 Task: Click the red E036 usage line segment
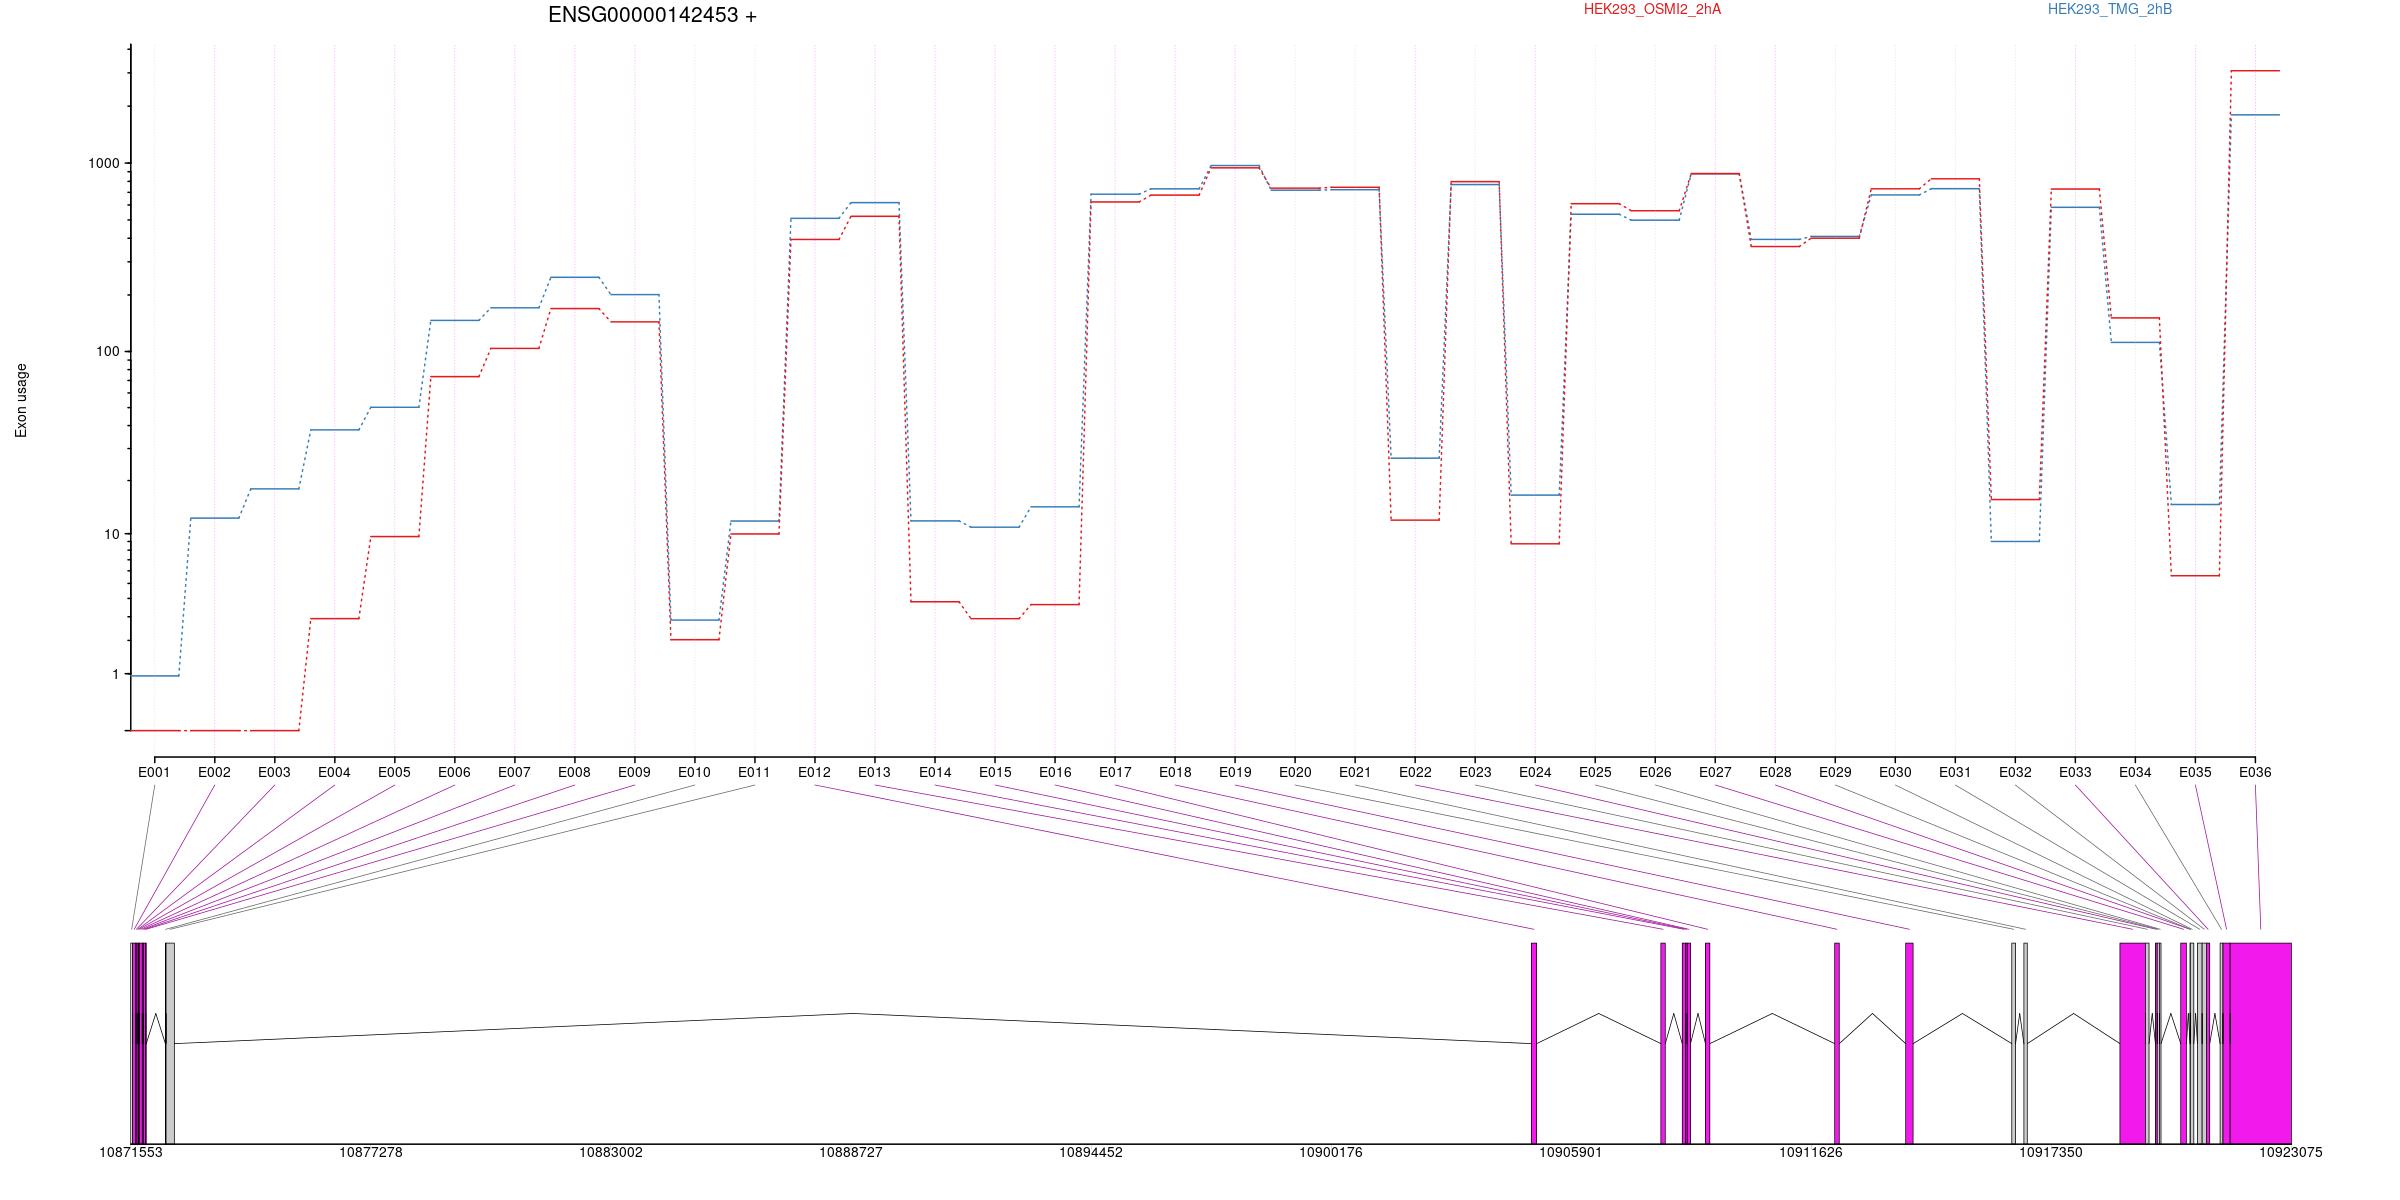[x=2255, y=71]
